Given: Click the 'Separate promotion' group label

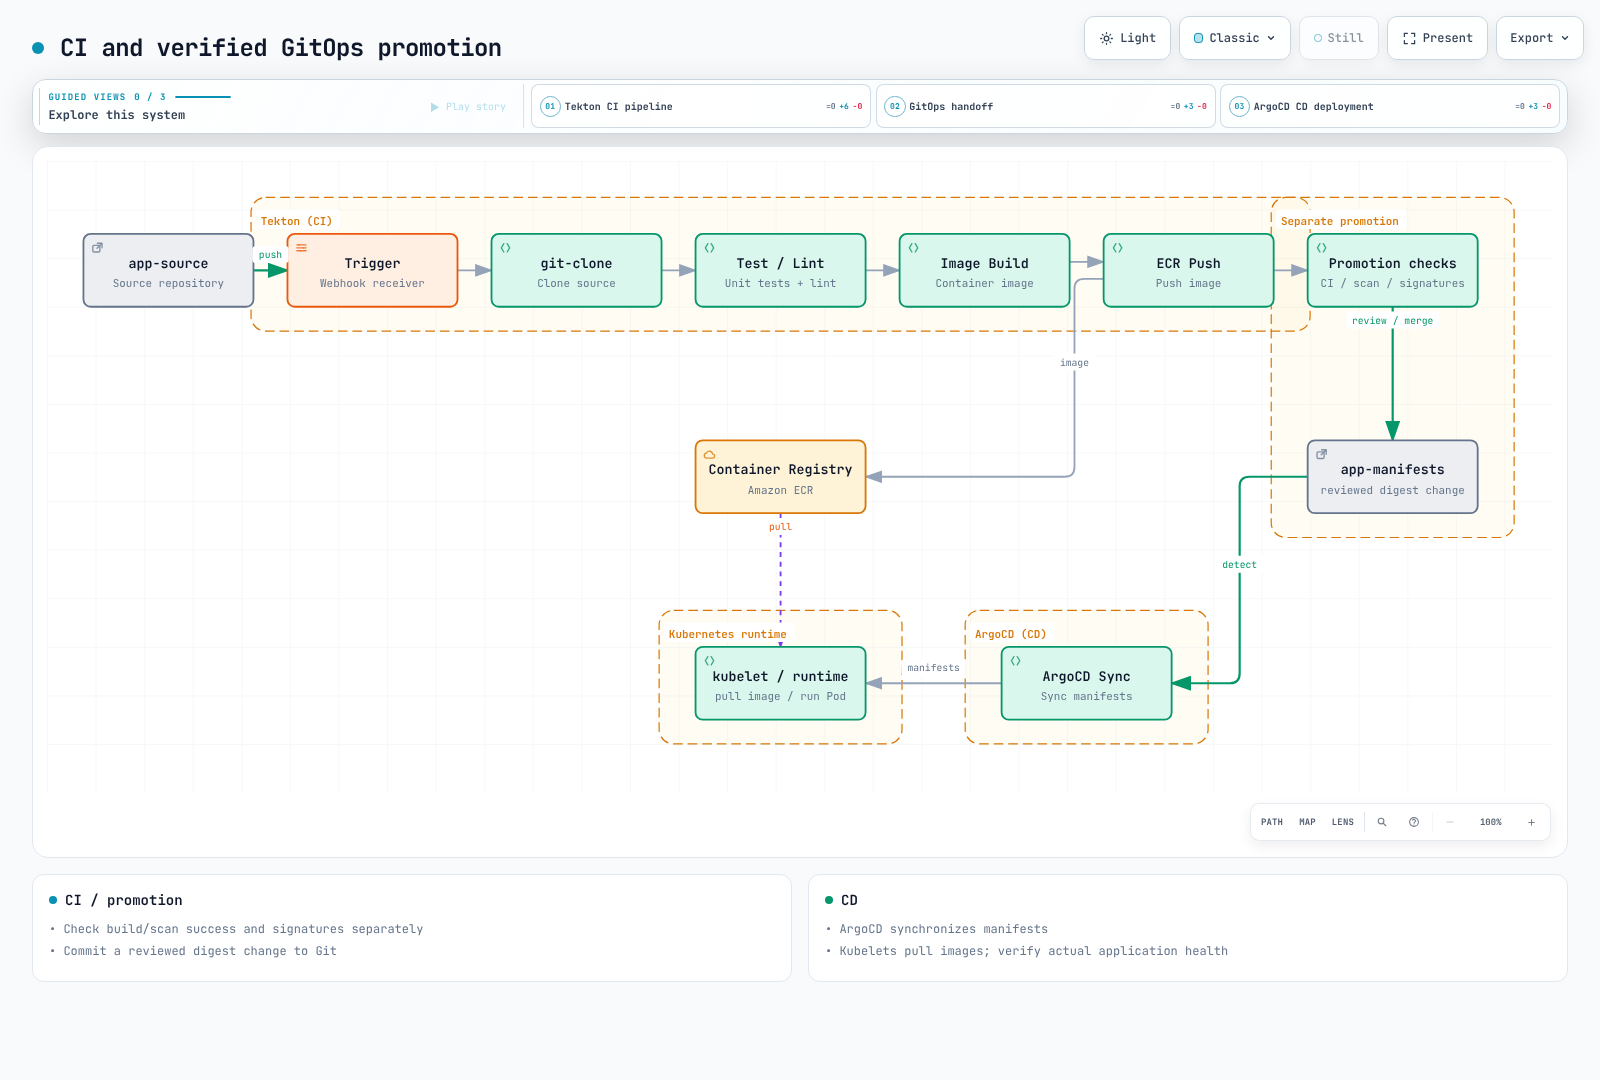Looking at the screenshot, I should 1339,221.
